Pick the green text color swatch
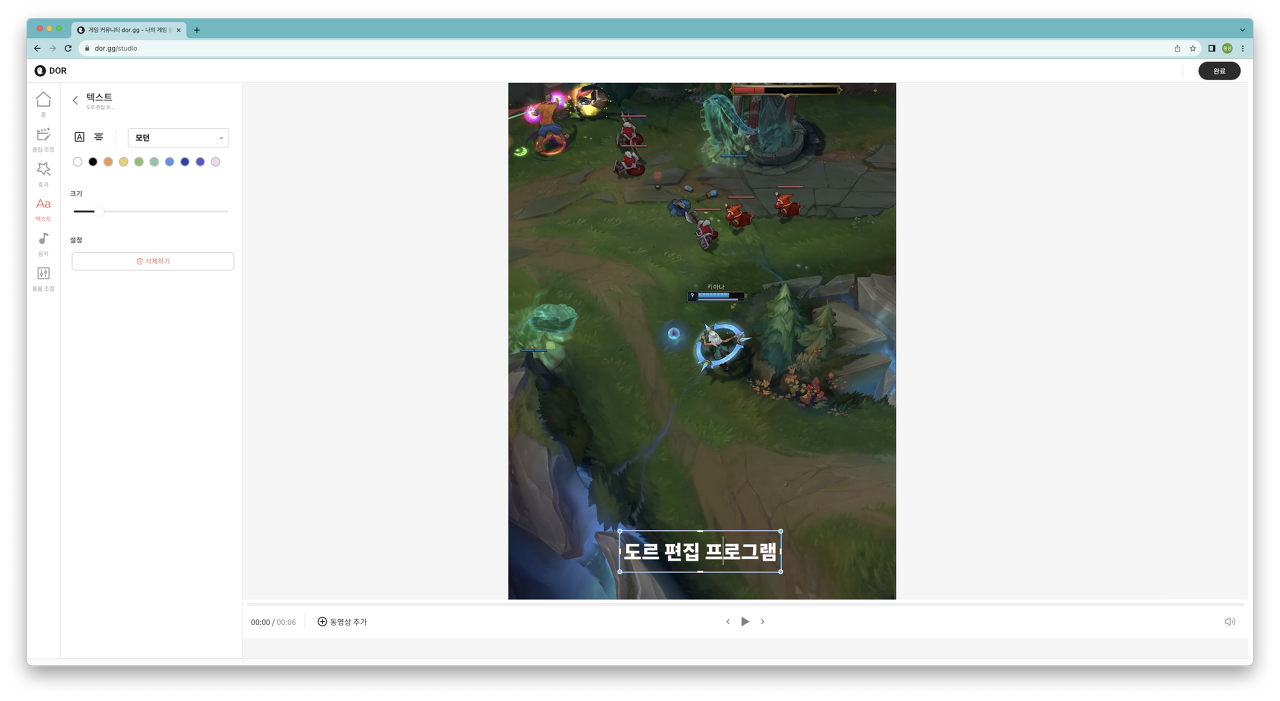Image resolution: width=1280 pixels, height=701 pixels. (x=139, y=162)
